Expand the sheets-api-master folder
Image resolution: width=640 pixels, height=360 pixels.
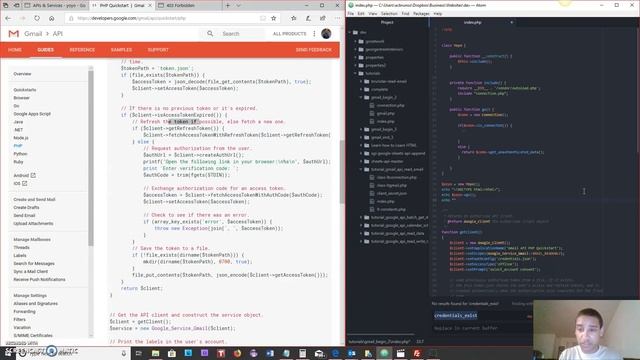[361, 162]
